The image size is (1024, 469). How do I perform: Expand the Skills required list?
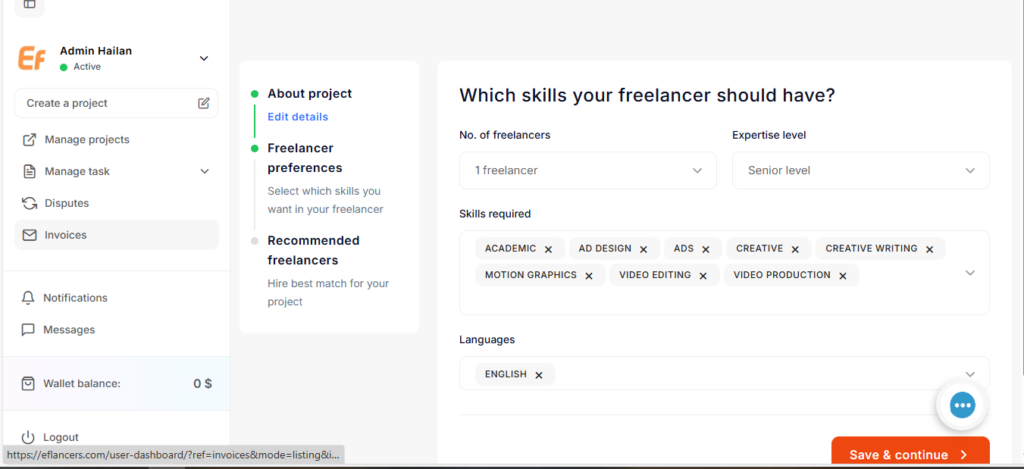[969, 273]
